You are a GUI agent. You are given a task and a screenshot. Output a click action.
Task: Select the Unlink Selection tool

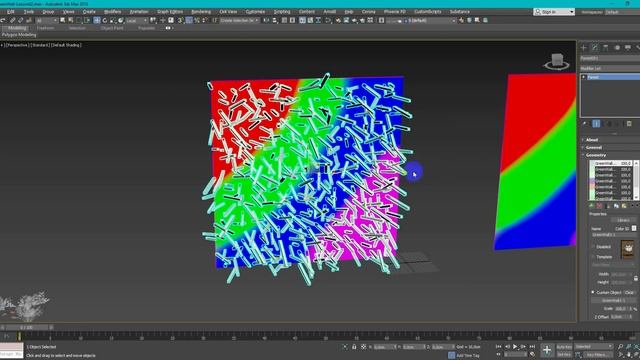point(20,20)
